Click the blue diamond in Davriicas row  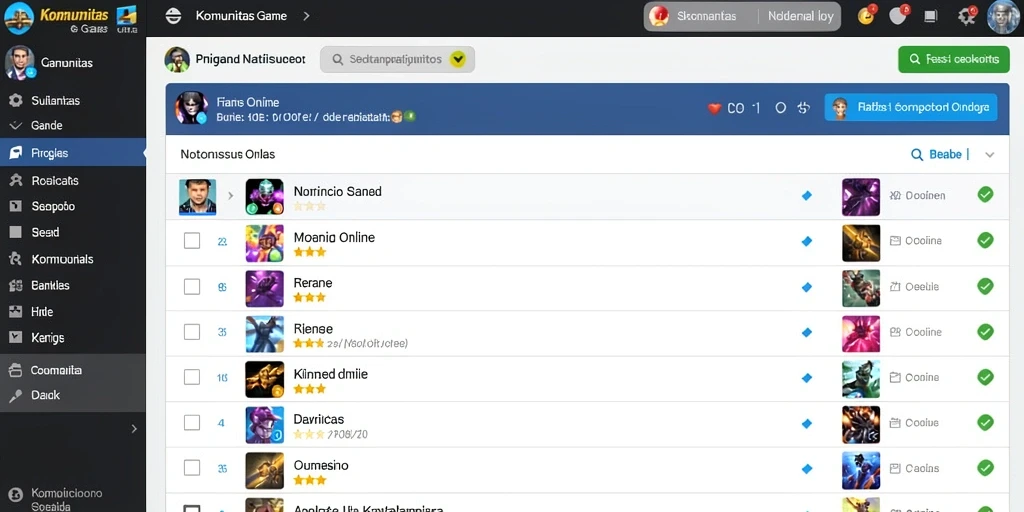click(807, 423)
